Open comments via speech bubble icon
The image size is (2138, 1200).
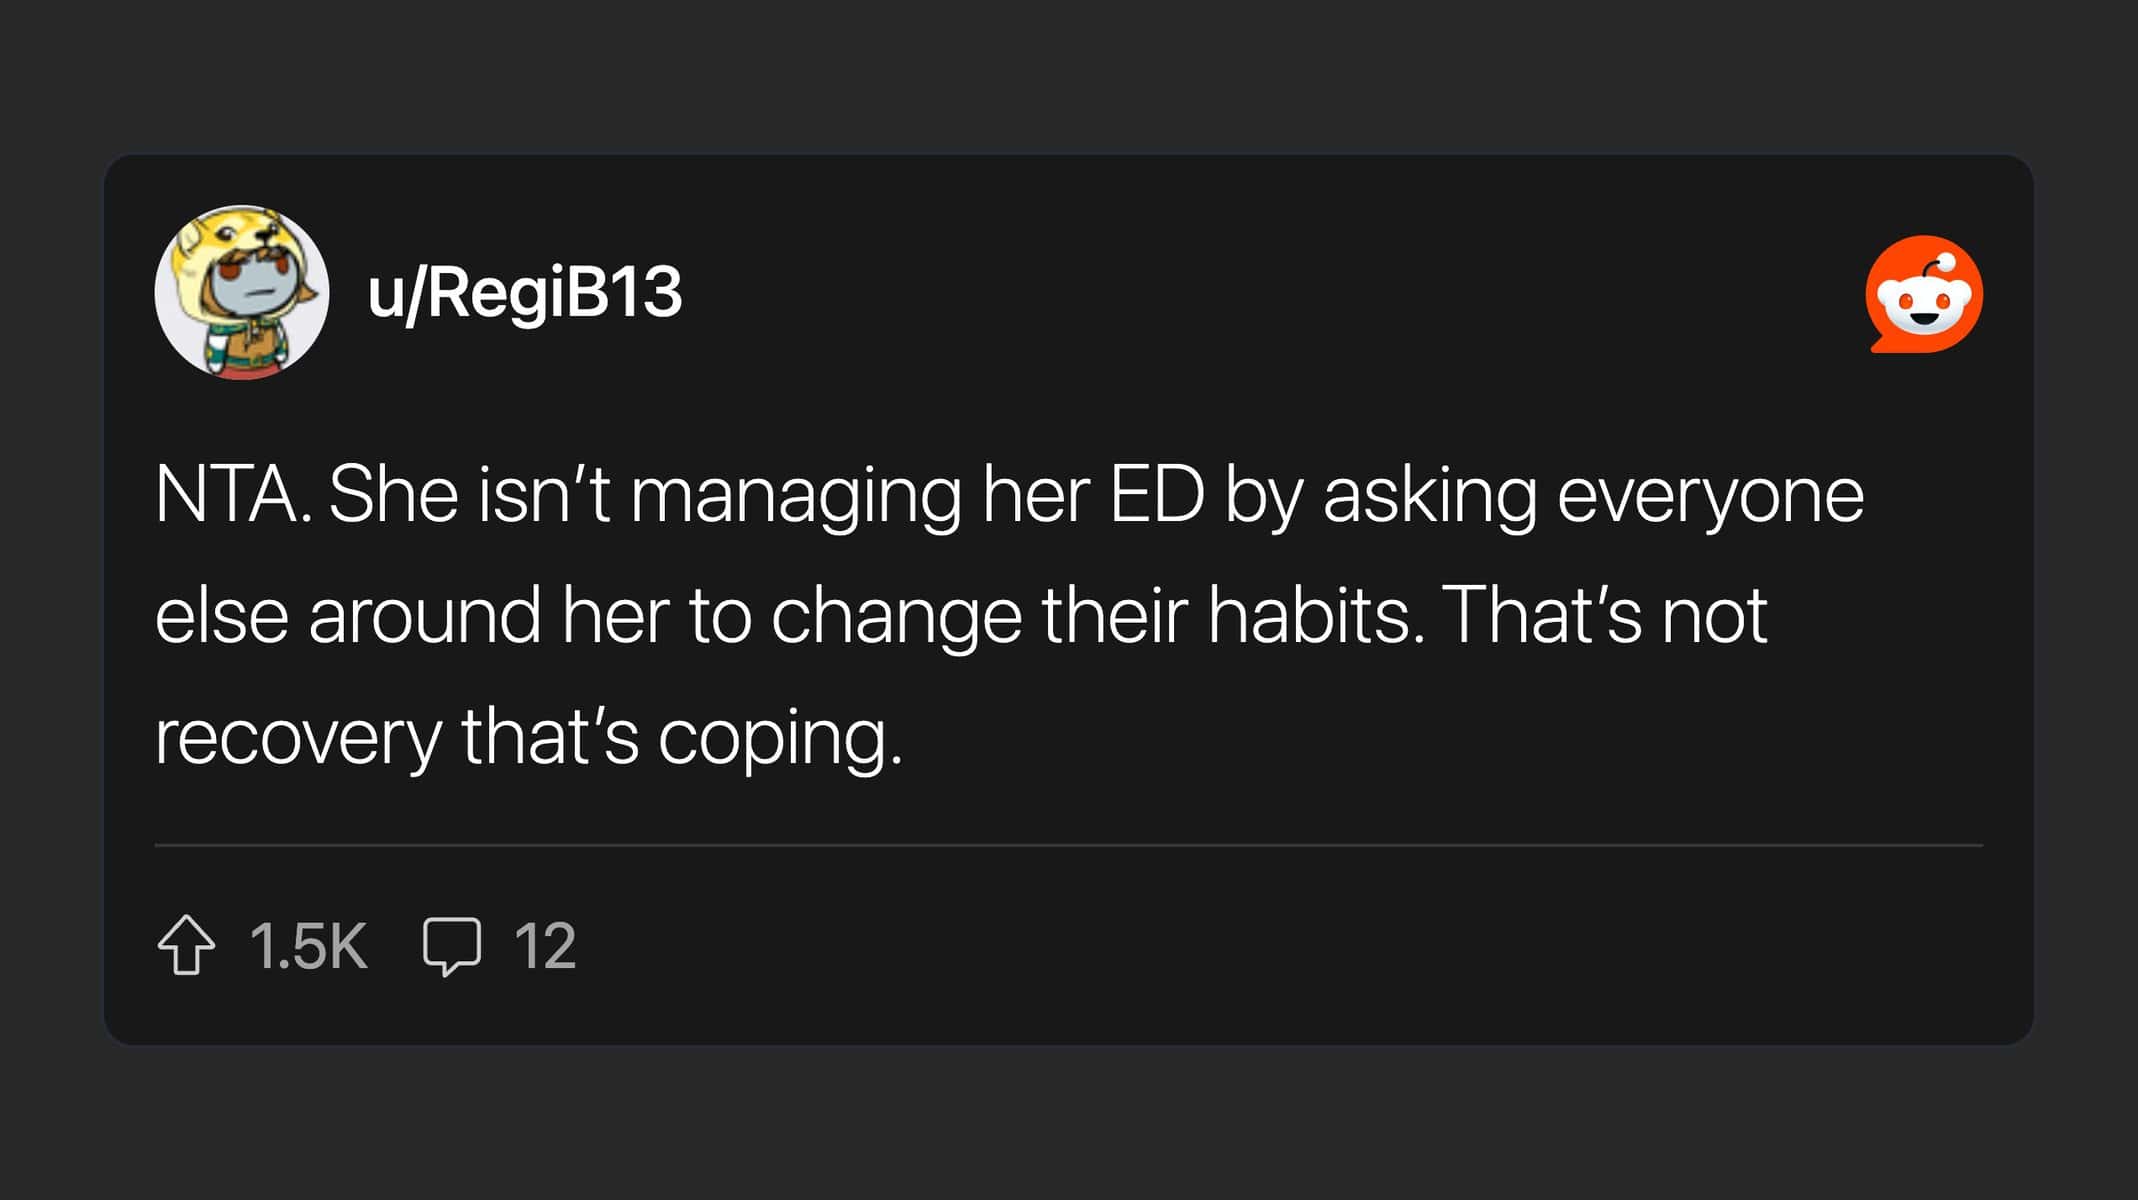(452, 945)
